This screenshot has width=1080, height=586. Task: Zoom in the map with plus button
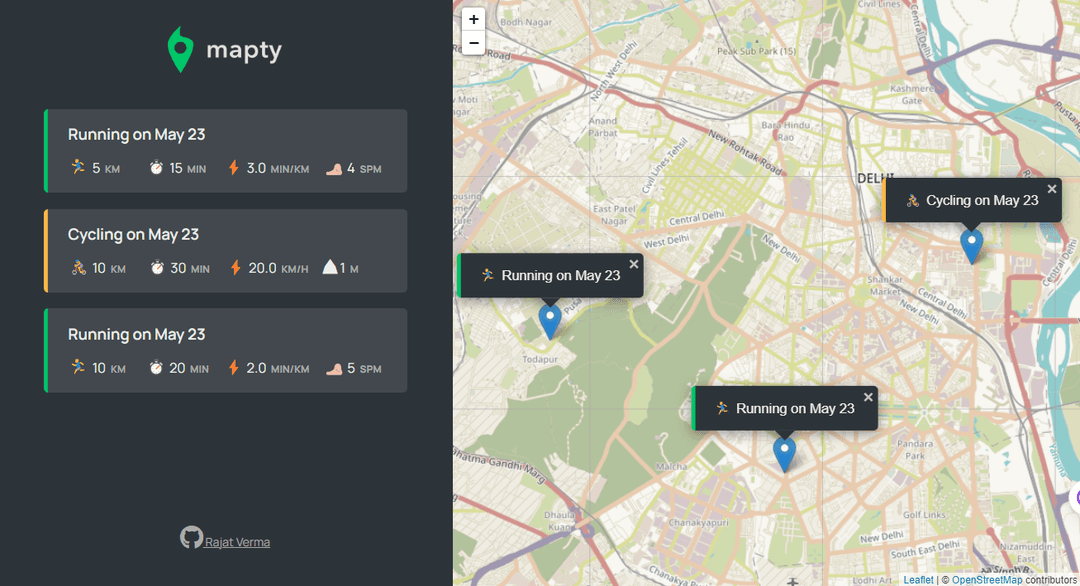tap(473, 19)
